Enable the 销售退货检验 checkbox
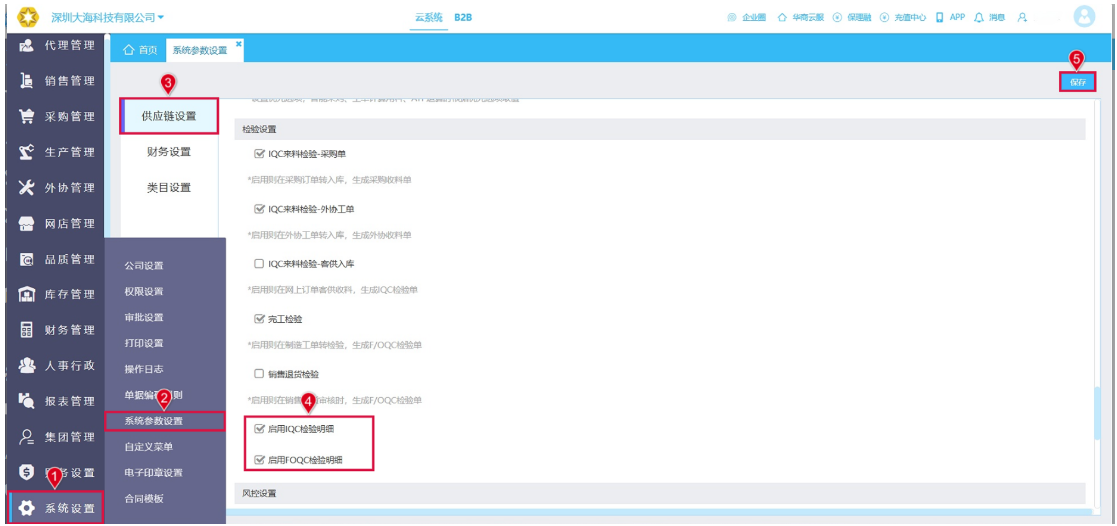The image size is (1117, 526). [259, 373]
